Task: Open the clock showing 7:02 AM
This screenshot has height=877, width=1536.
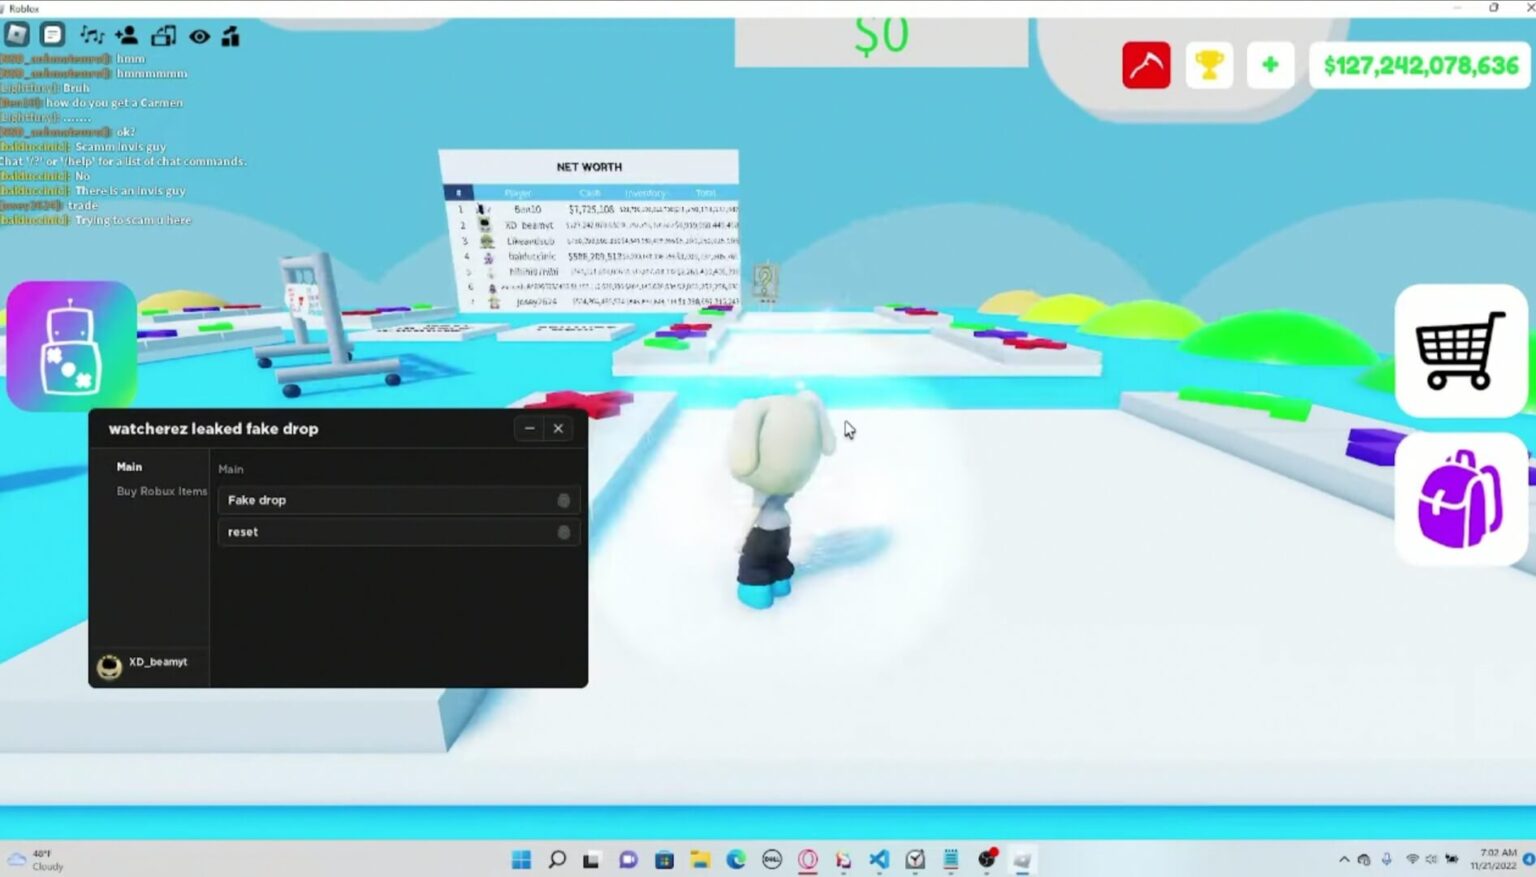Action: [1494, 859]
